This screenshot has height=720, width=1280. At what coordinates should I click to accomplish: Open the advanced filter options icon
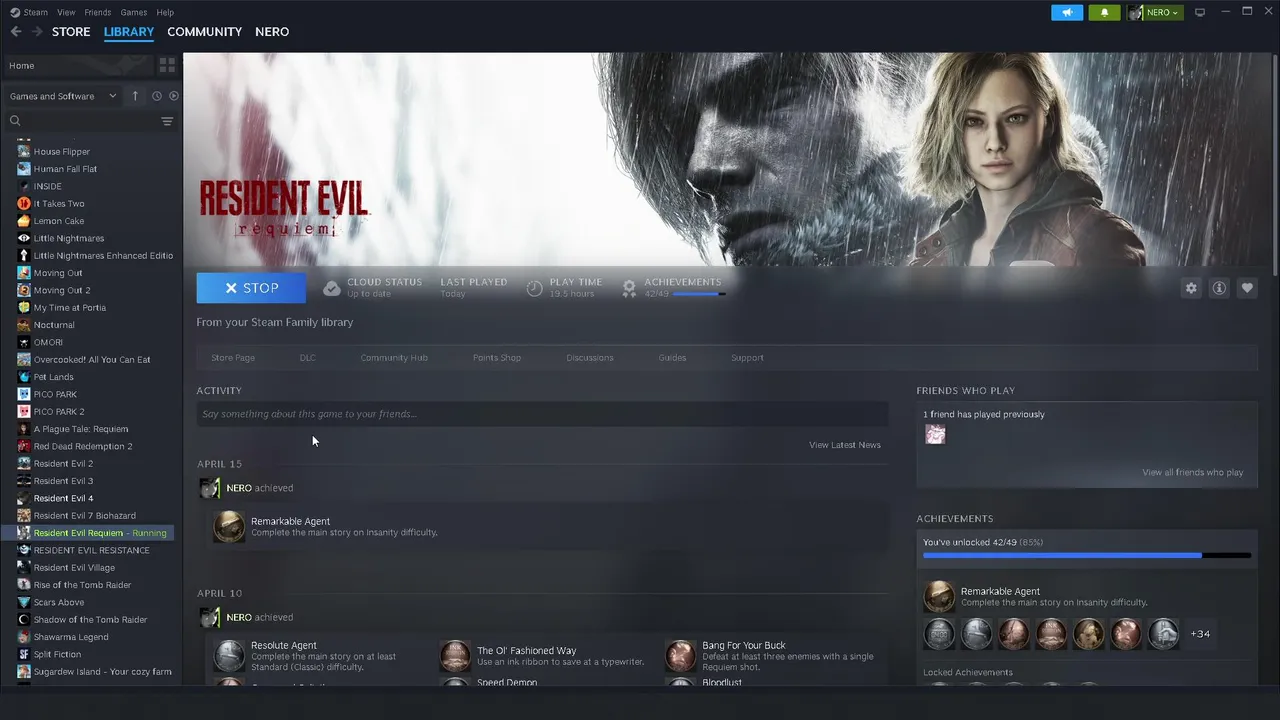click(167, 121)
